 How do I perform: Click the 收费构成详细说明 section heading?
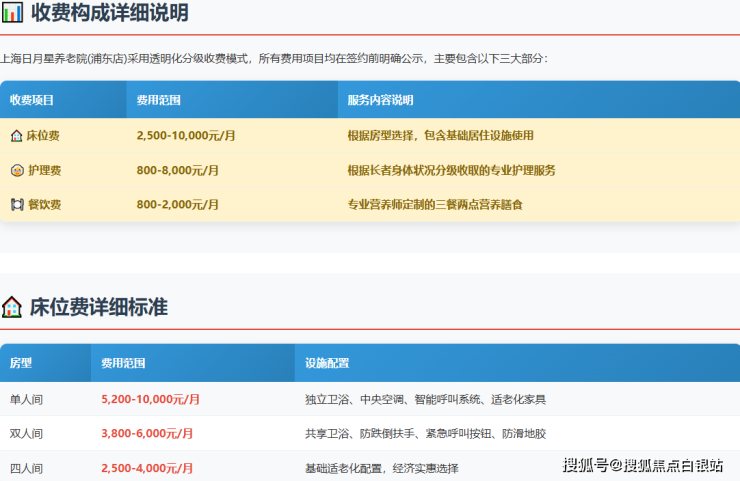pyautogui.click(x=109, y=14)
